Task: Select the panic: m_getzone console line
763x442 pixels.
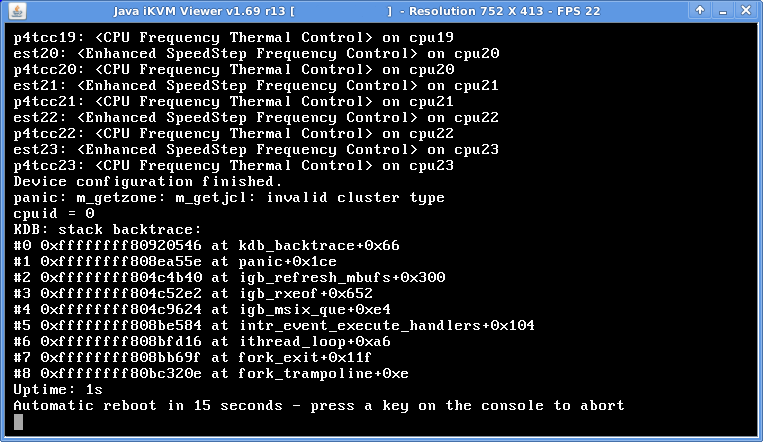Action: (229, 198)
